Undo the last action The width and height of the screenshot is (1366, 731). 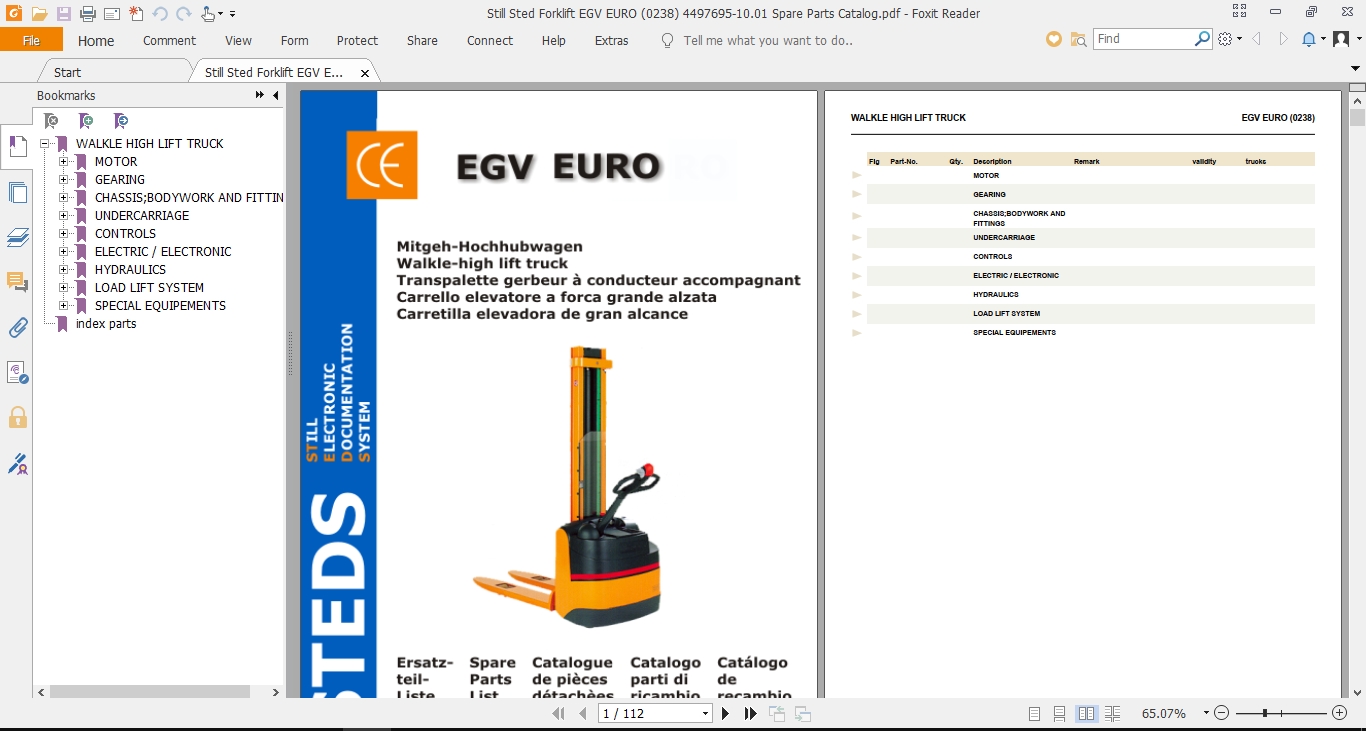coord(160,14)
